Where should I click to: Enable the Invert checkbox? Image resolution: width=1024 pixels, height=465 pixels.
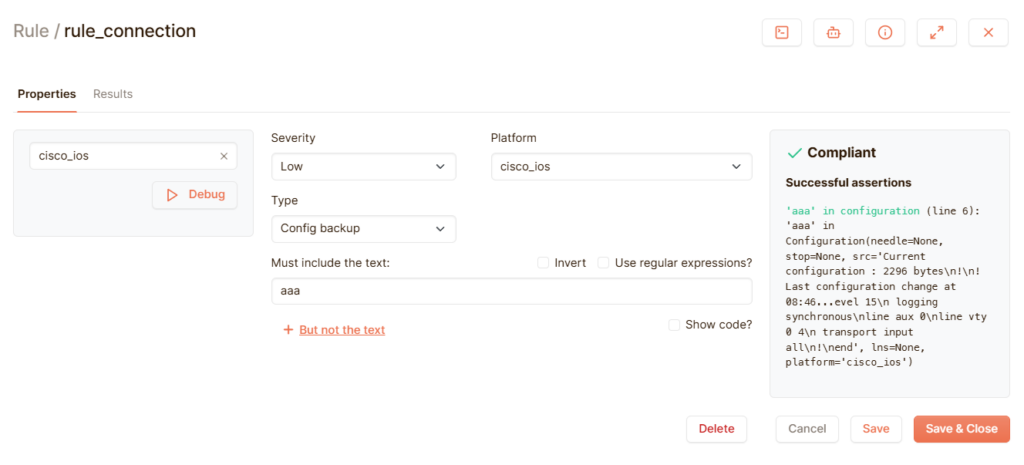tap(544, 263)
